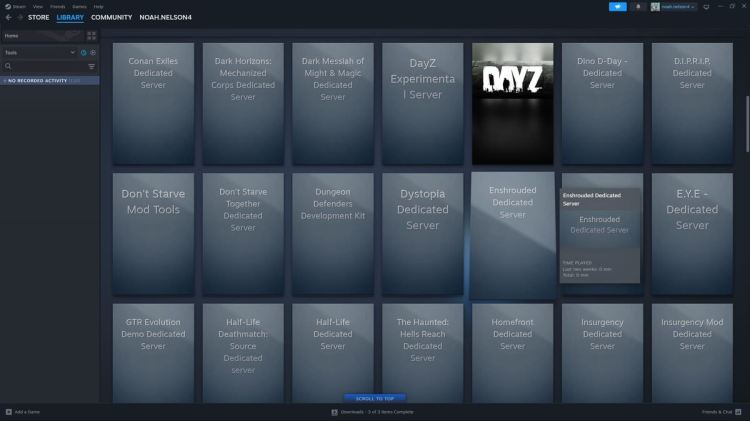This screenshot has width=750, height=421.
Task: Toggle sort by recent activity clock icon
Action: (x=84, y=52)
